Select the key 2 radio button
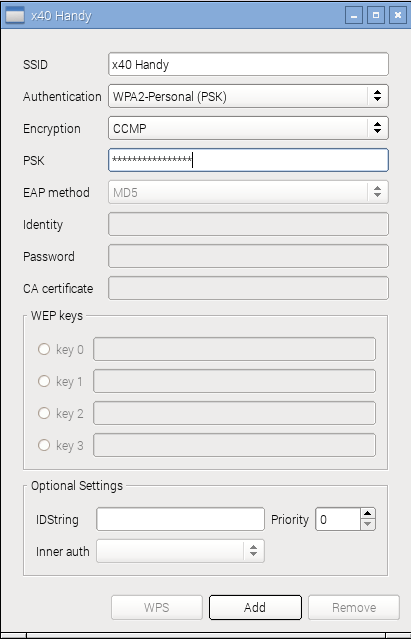The height and width of the screenshot is (639, 411). pyautogui.click(x=44, y=413)
